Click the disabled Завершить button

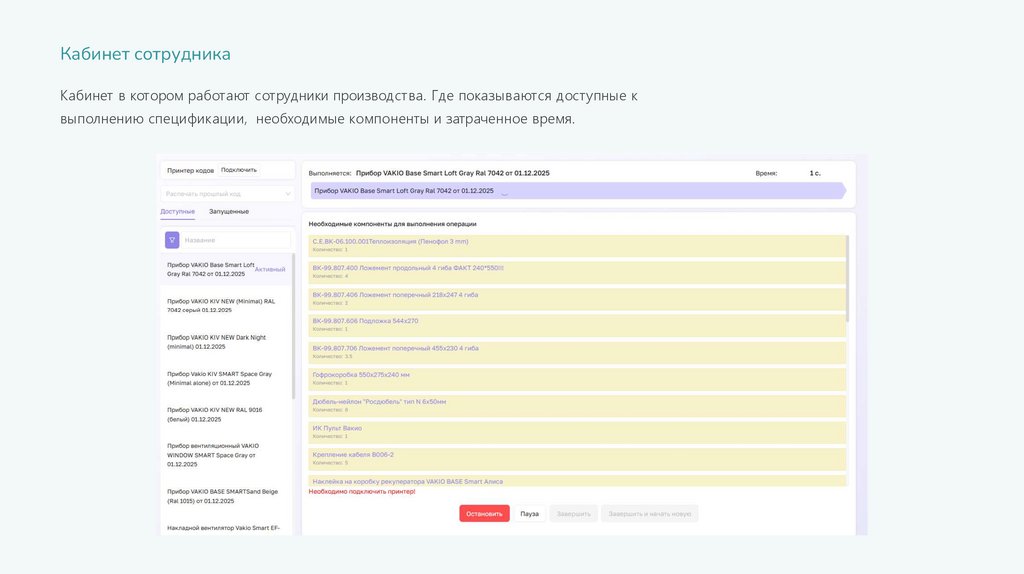click(x=573, y=514)
